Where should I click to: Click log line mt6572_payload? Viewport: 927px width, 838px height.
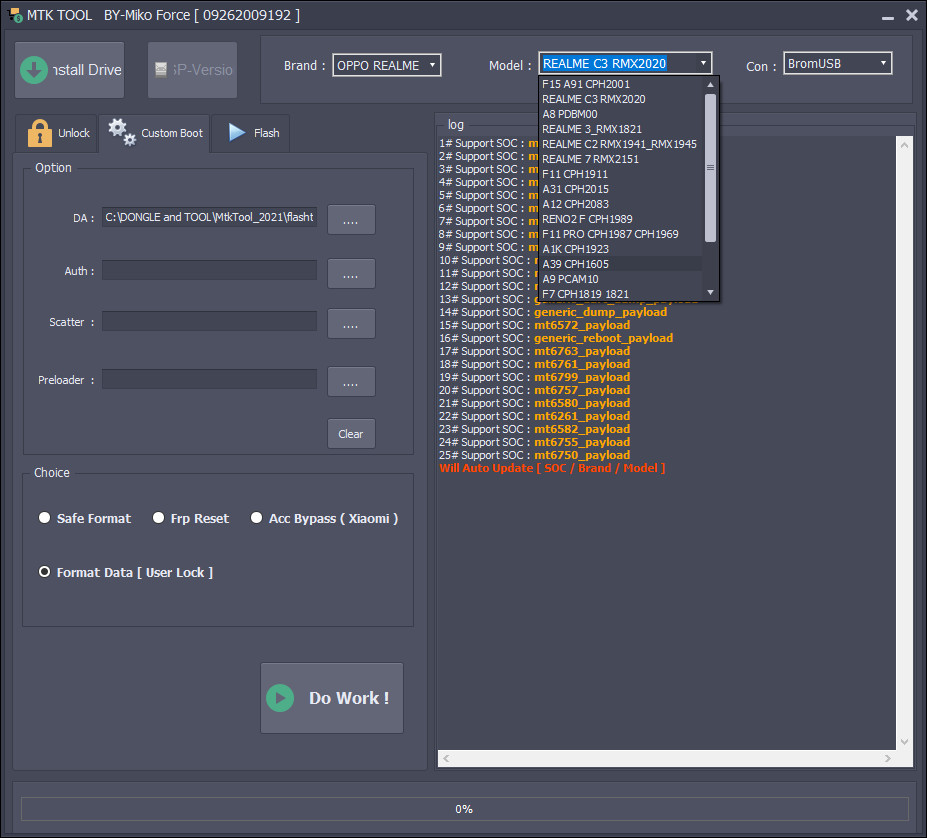[x=535, y=325]
